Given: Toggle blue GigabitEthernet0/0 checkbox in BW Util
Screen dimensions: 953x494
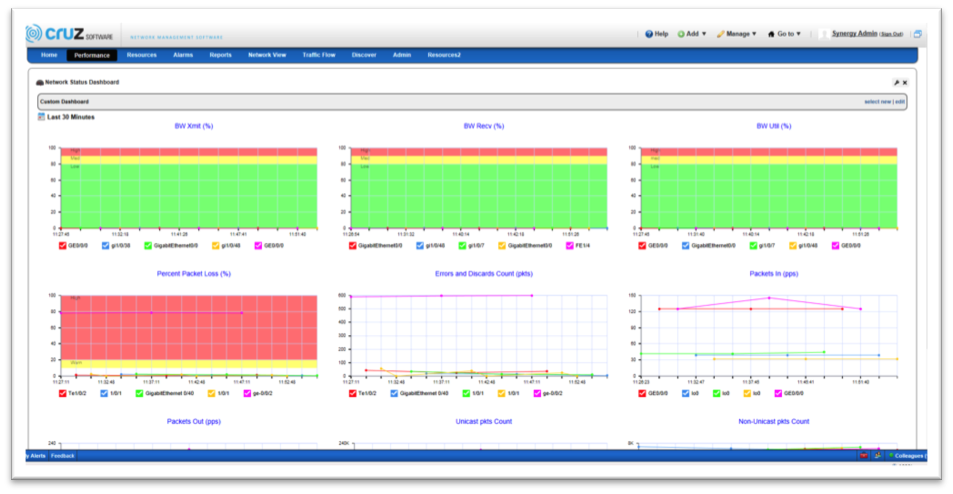Looking at the screenshot, I should 686,245.
